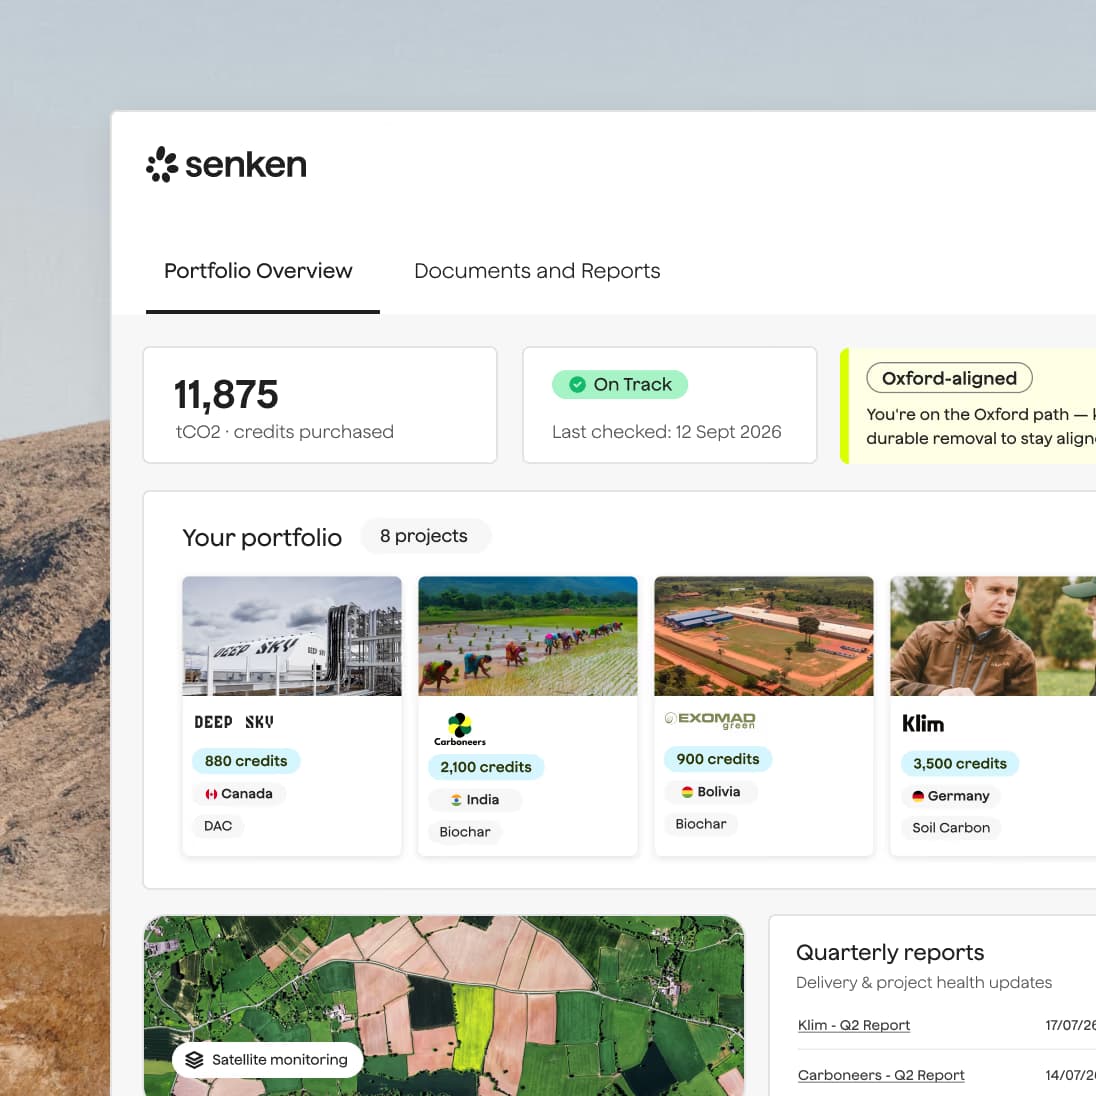The height and width of the screenshot is (1096, 1096).
Task: Click the 900 credits badge
Action: [717, 759]
